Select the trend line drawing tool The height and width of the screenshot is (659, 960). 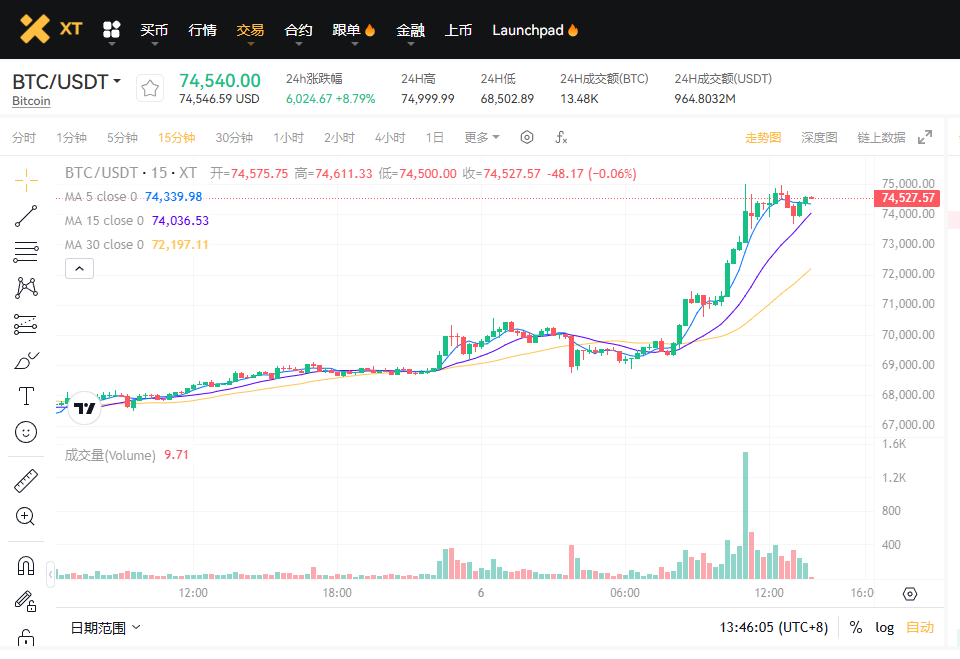(25, 216)
